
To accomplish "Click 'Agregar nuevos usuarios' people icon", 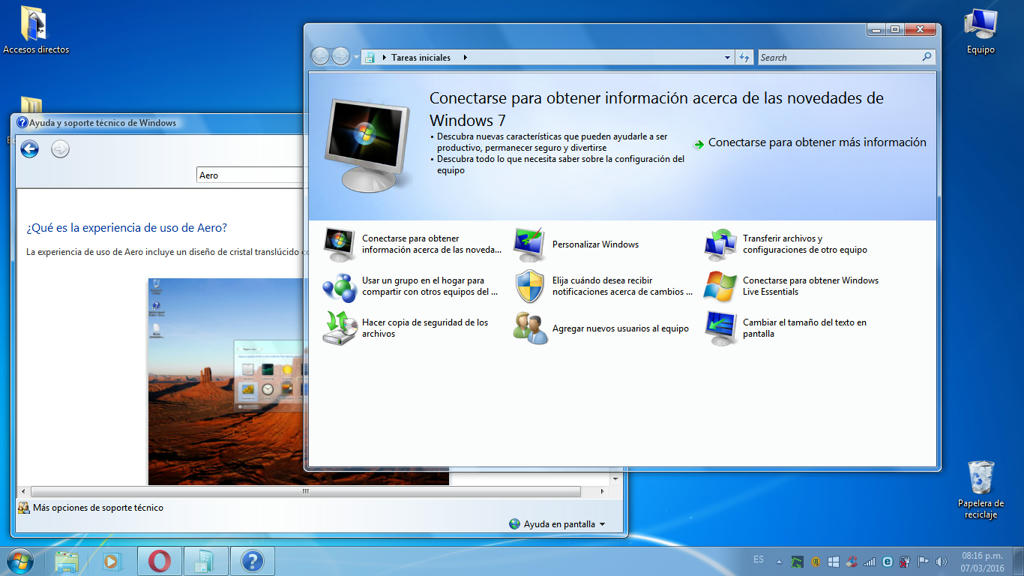I will point(529,328).
